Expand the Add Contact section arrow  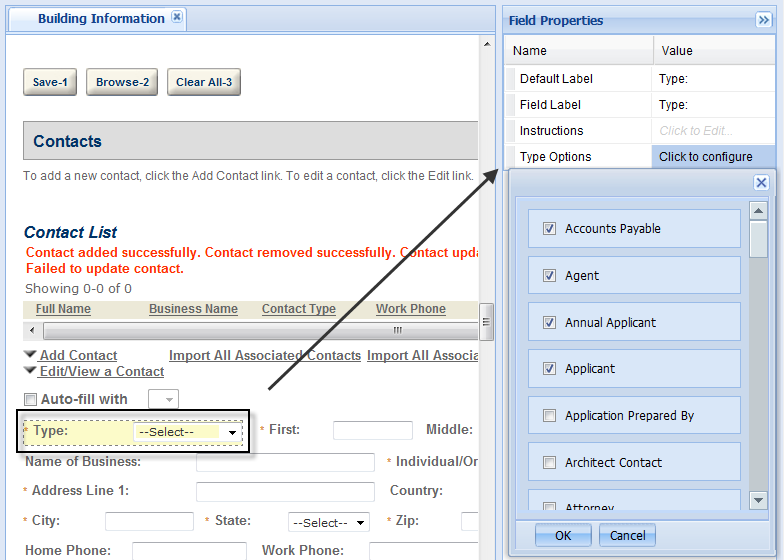pyautogui.click(x=31, y=355)
